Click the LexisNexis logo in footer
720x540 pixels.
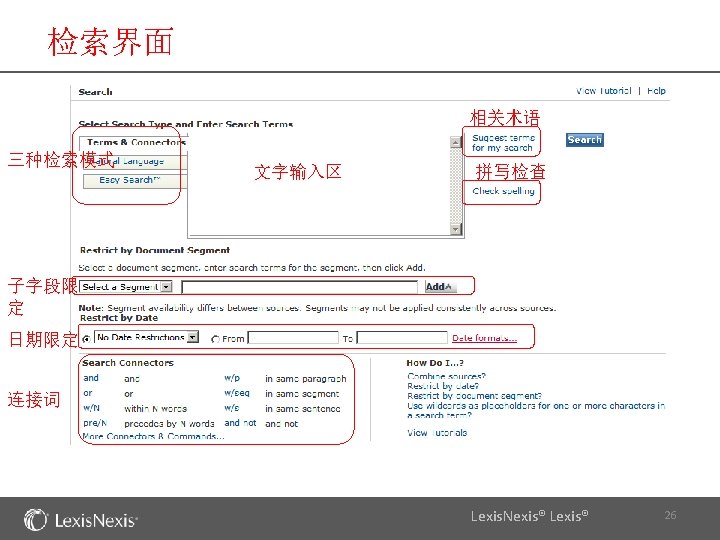81,520
